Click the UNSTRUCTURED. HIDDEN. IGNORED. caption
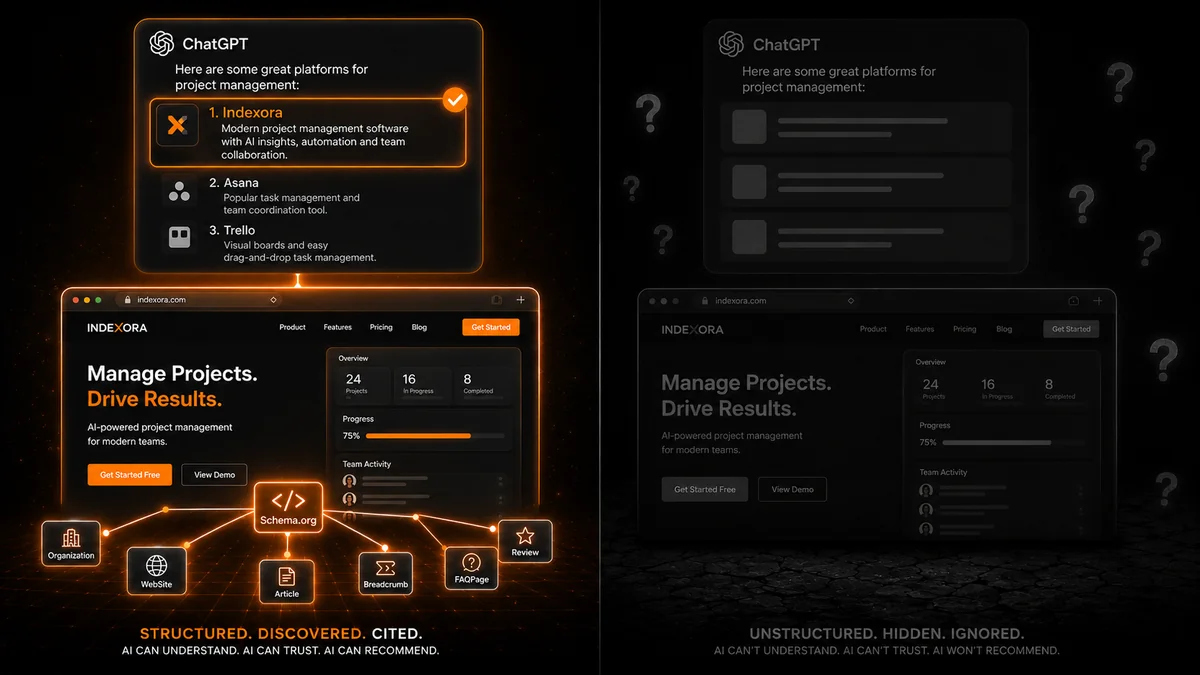This screenshot has width=1200, height=675. [887, 634]
